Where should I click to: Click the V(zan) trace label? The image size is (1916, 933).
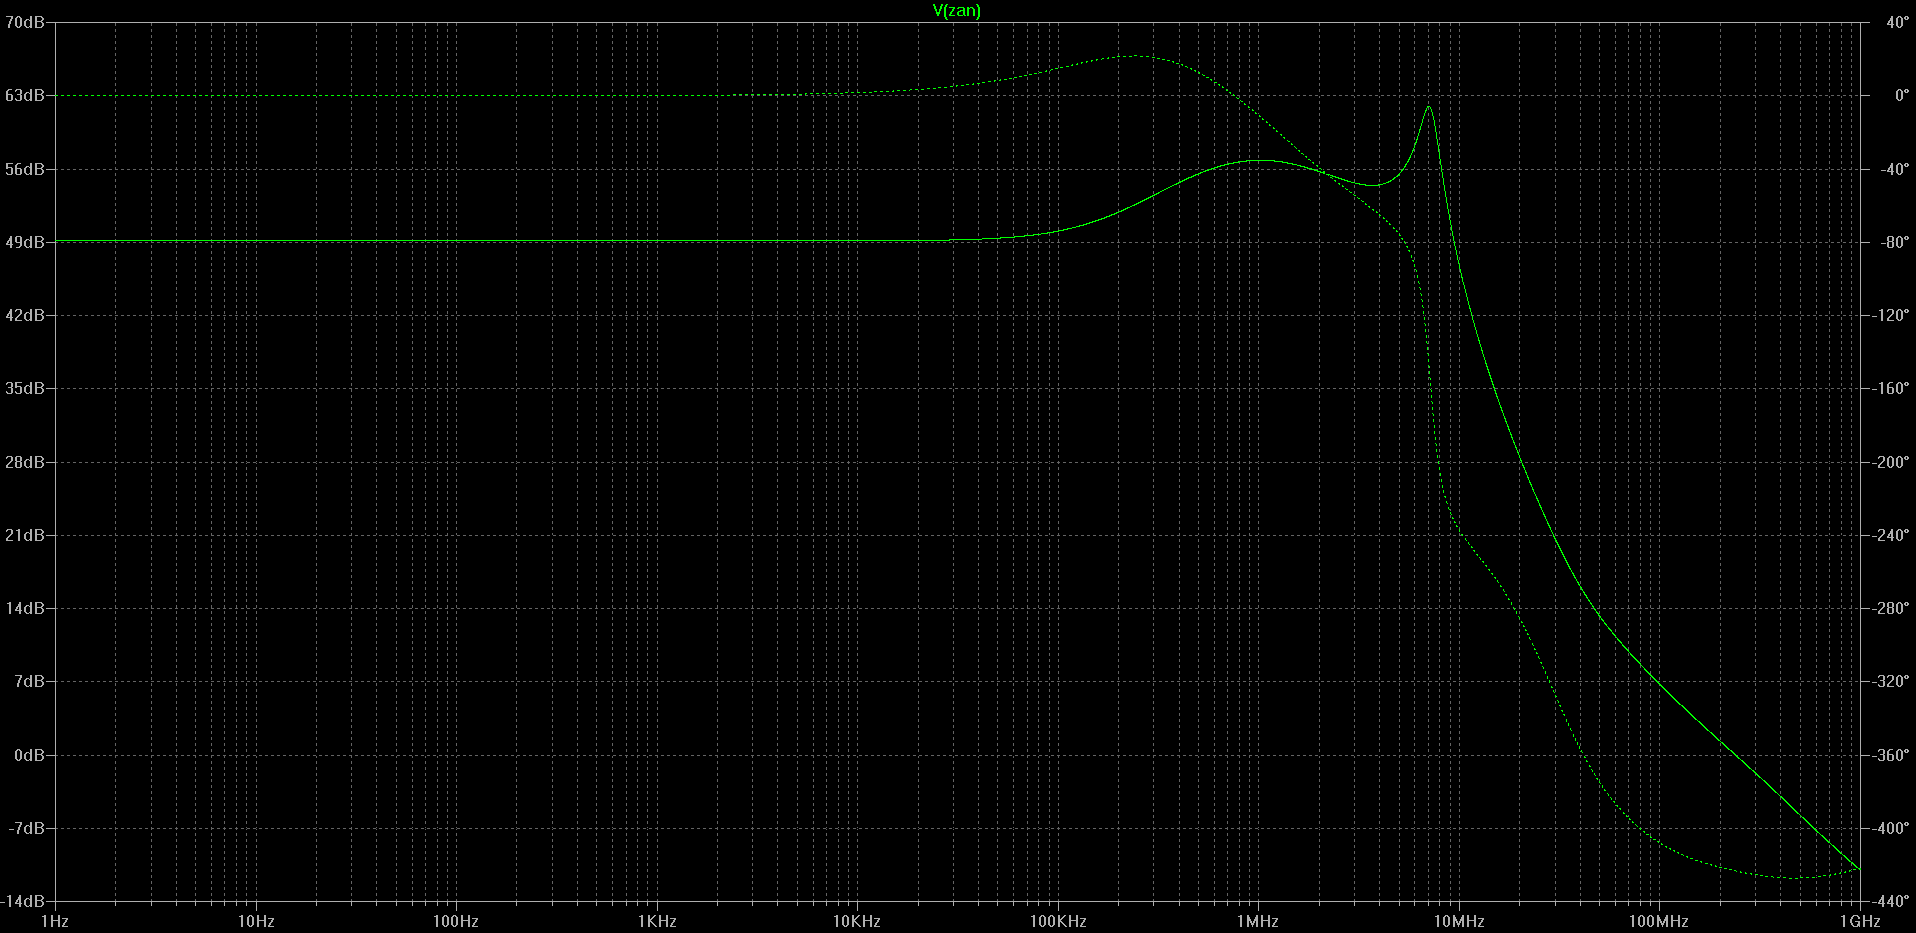(x=956, y=11)
